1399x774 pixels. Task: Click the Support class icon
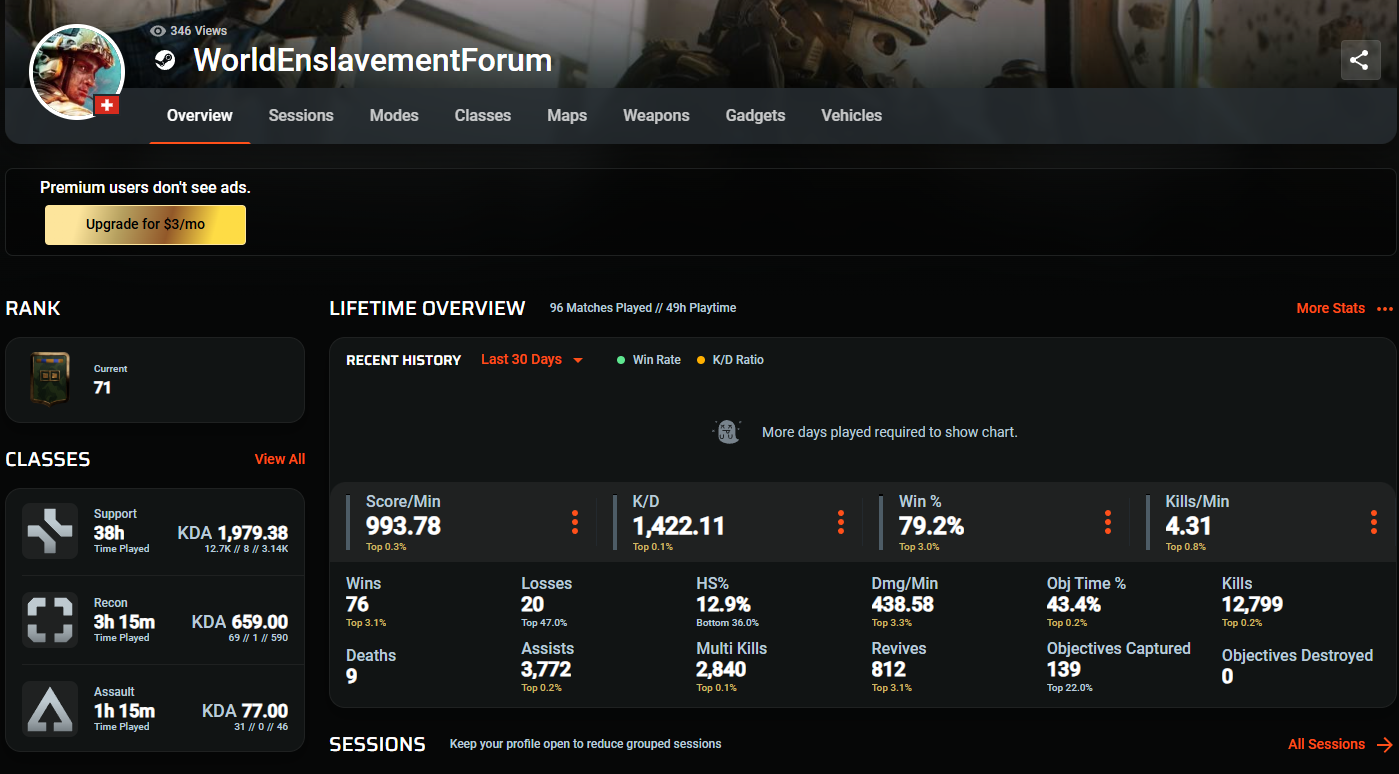[50, 531]
